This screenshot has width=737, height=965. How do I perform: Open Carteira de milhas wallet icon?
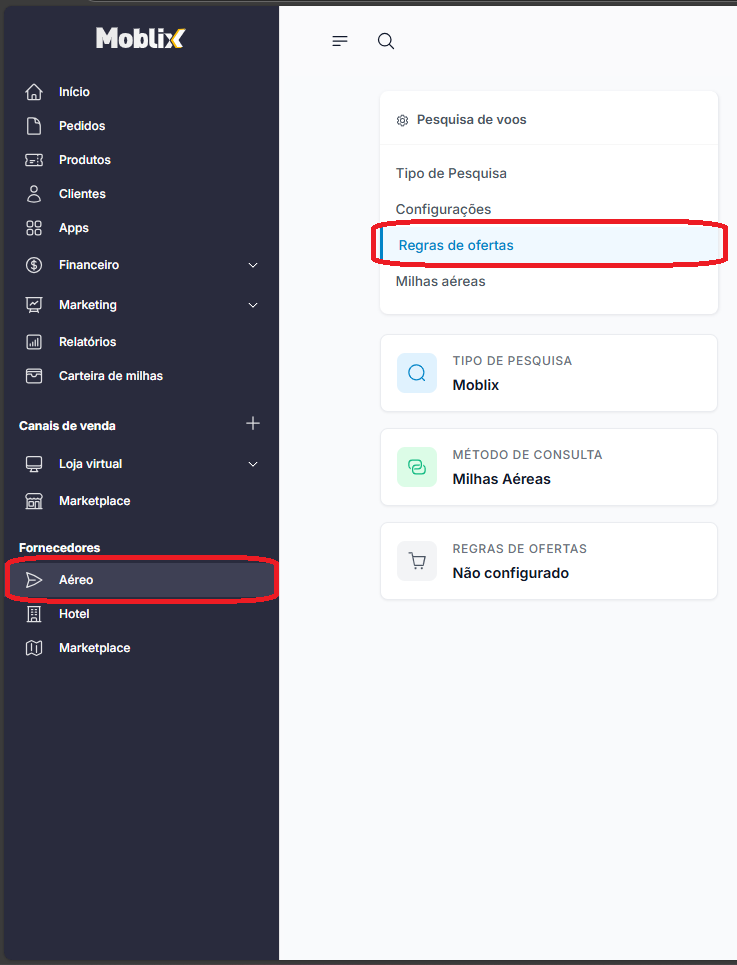34,375
